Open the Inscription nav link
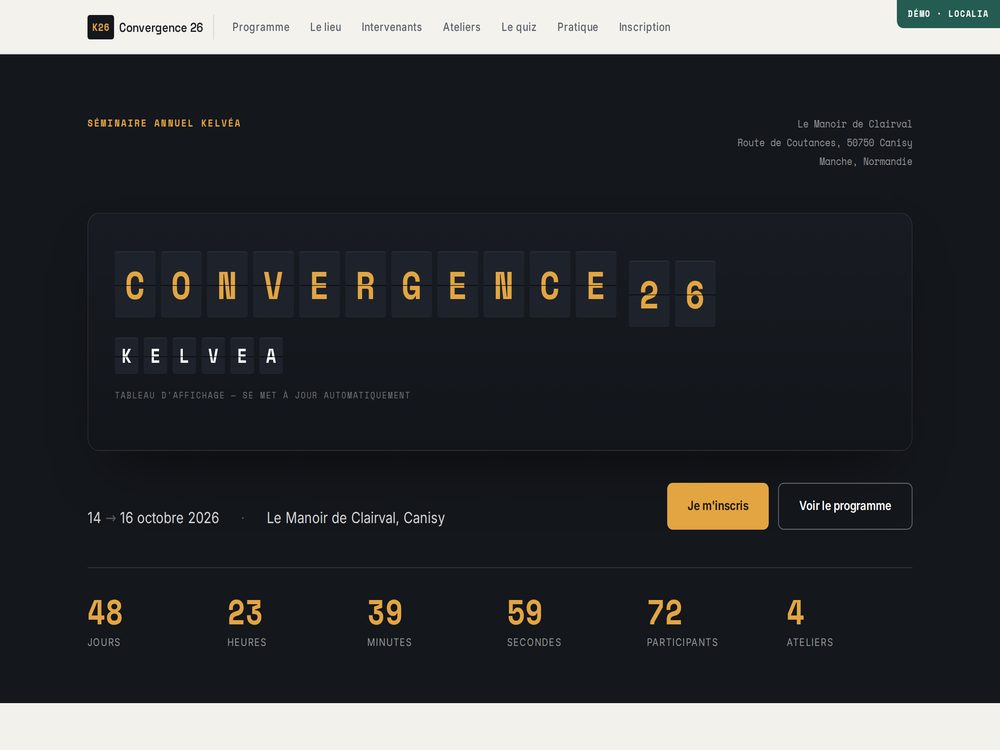This screenshot has height=750, width=1000. [x=644, y=27]
